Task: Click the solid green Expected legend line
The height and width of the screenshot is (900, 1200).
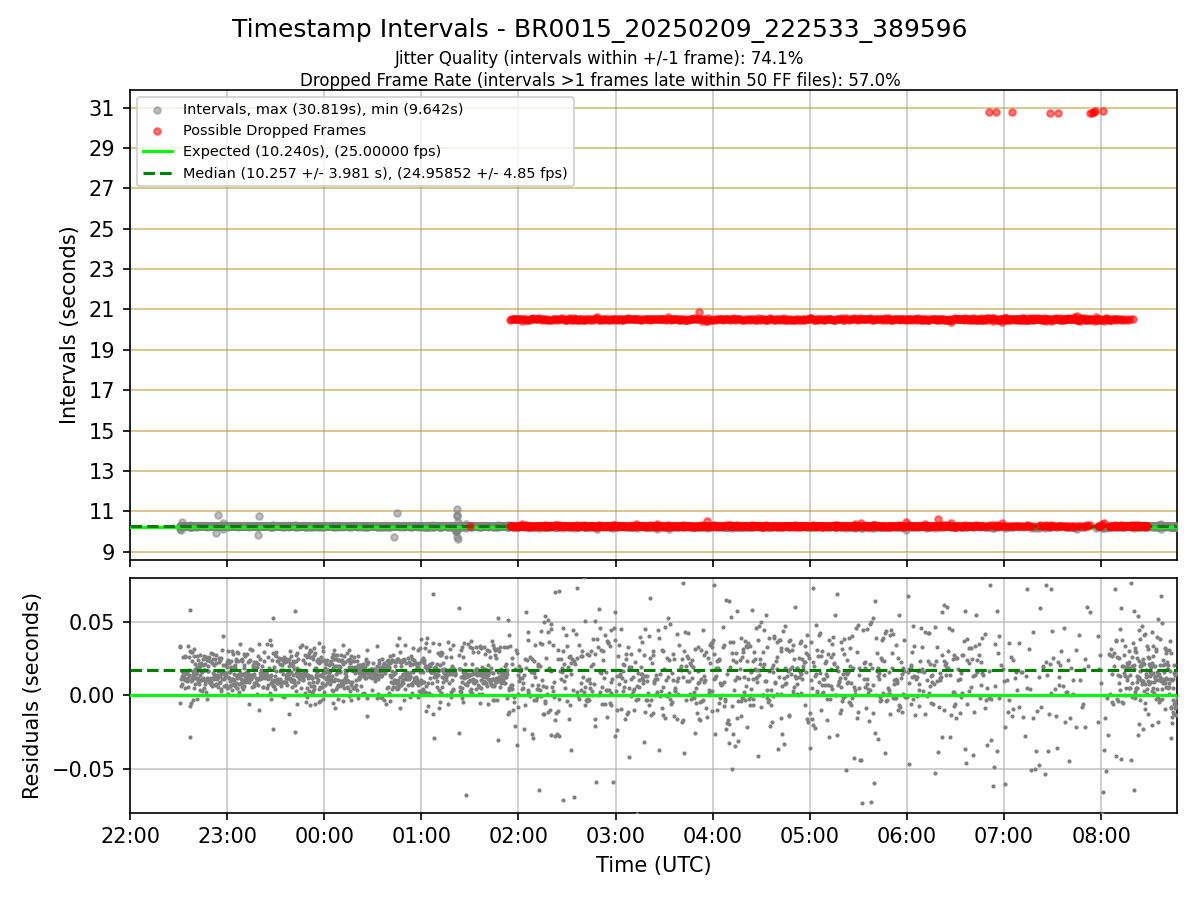Action: [x=156, y=152]
